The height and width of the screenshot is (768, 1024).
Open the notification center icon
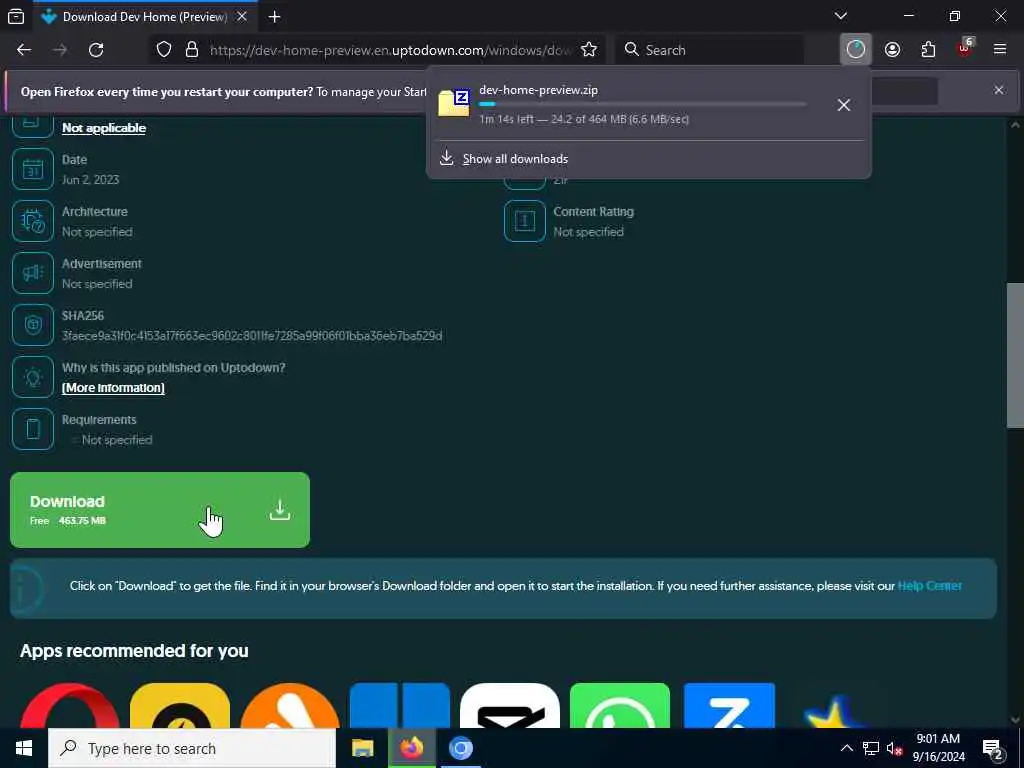[x=993, y=750]
